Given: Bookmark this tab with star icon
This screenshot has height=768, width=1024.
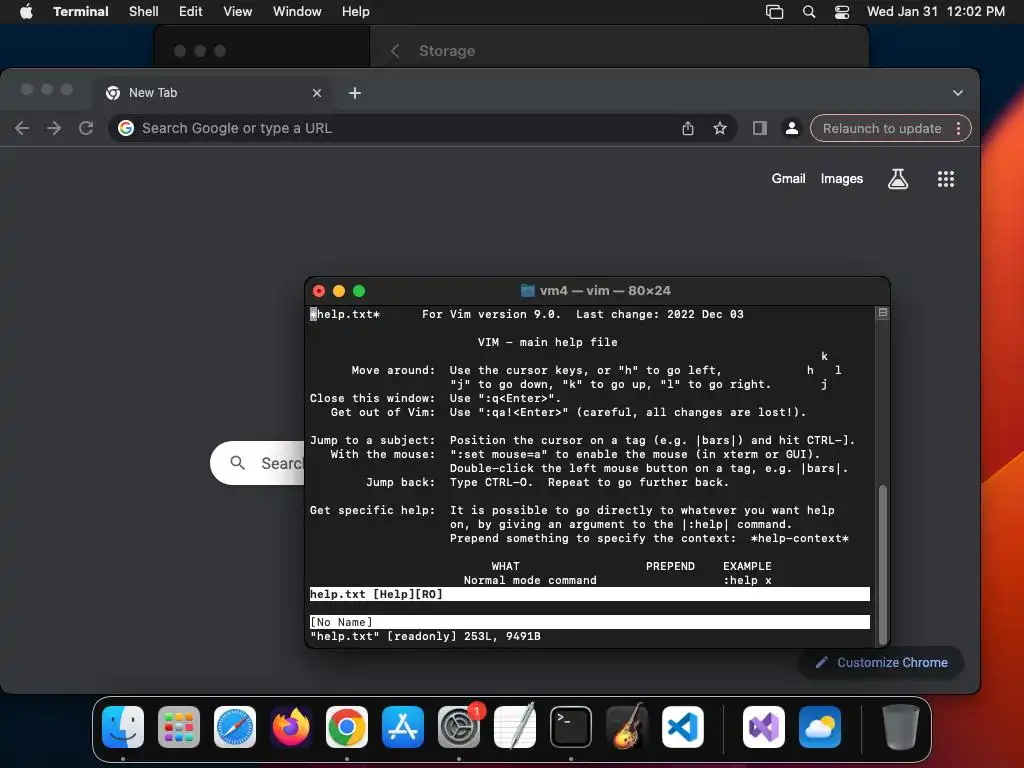Looking at the screenshot, I should [x=720, y=128].
